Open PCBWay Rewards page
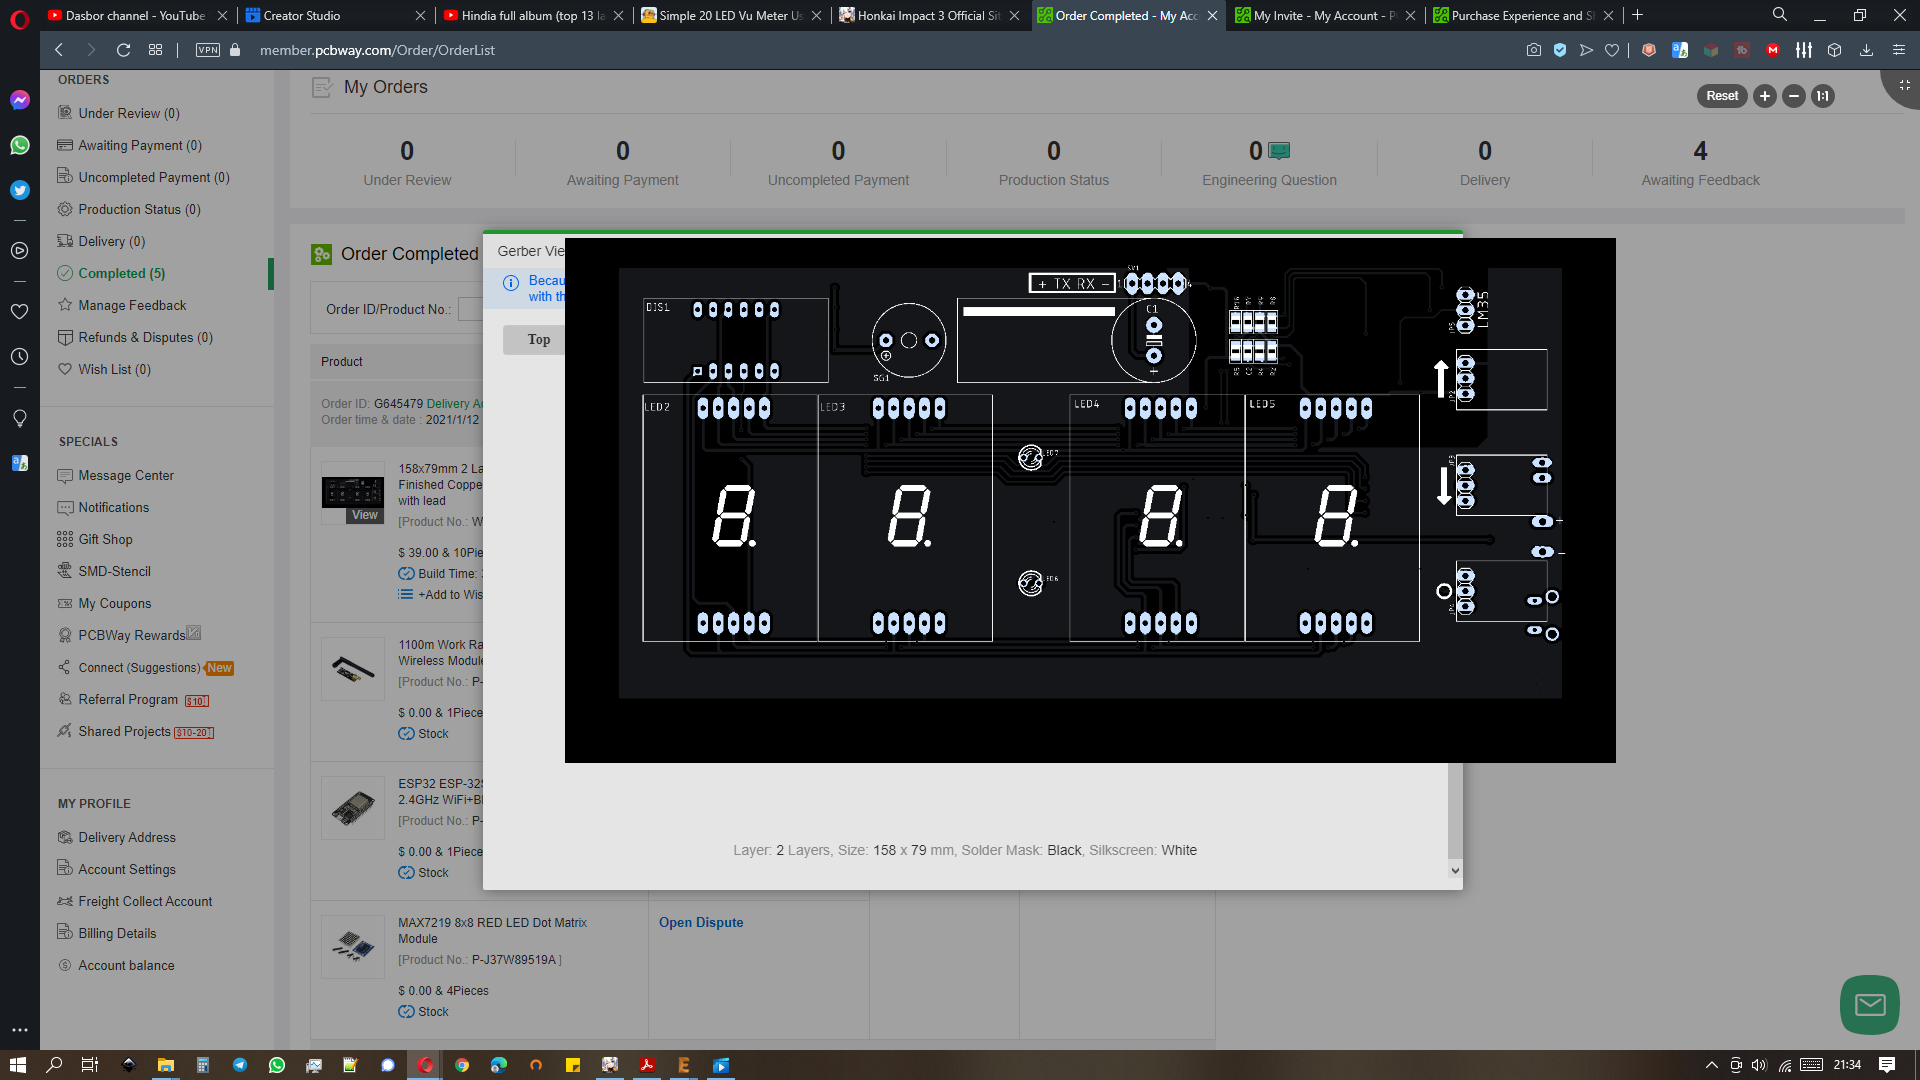 [x=132, y=635]
